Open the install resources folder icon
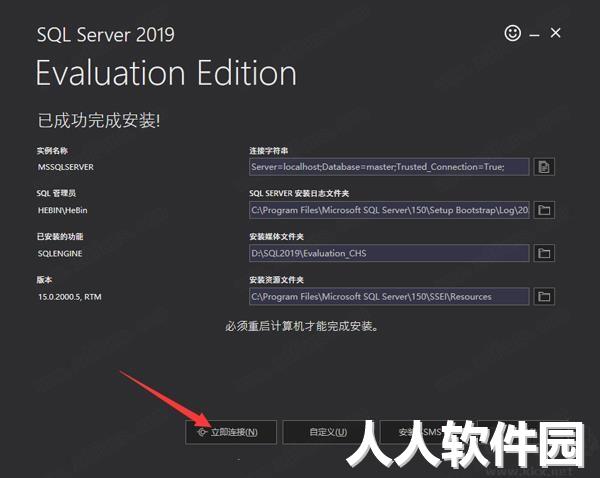The height and width of the screenshot is (478, 600). tap(544, 297)
